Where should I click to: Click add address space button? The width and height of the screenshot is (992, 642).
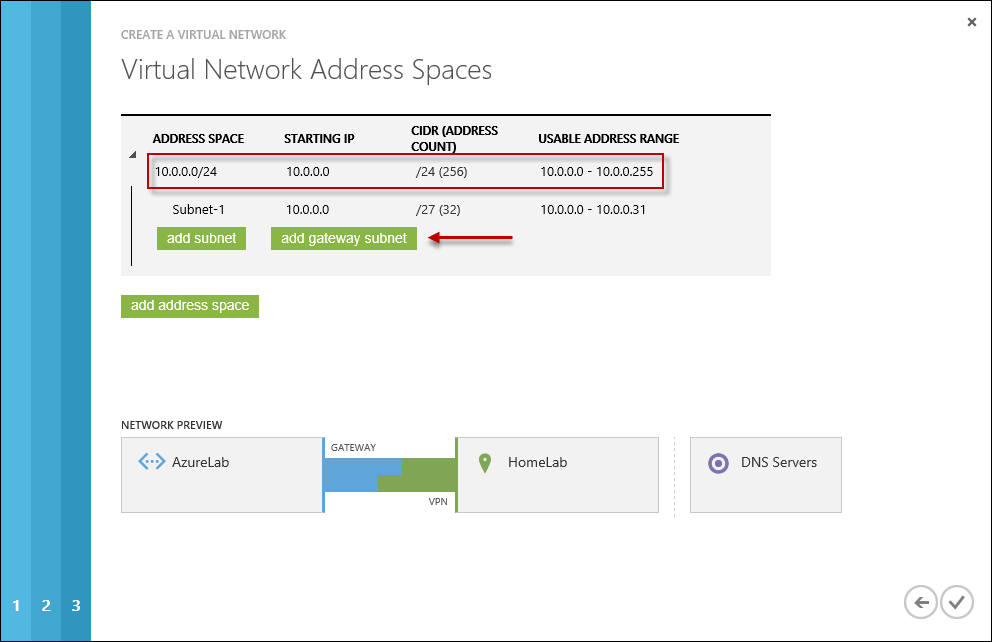(x=190, y=305)
